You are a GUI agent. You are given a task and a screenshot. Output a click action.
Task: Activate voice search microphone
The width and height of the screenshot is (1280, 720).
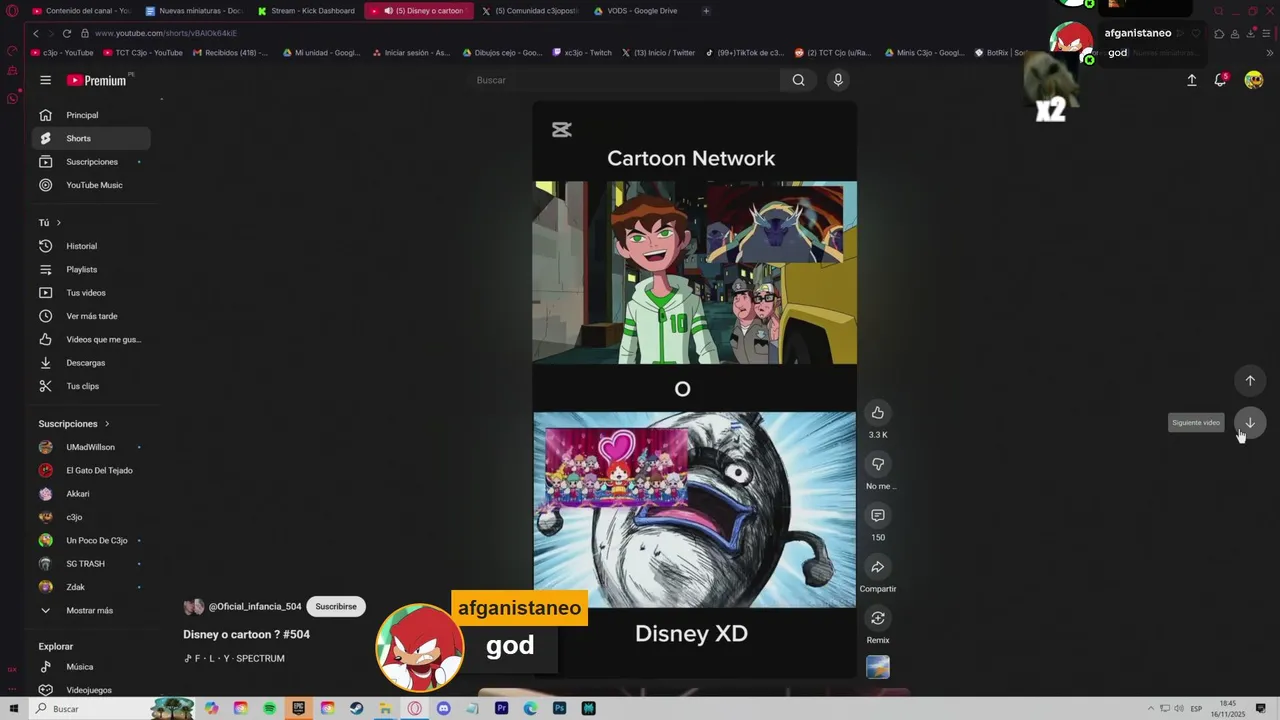tap(838, 80)
